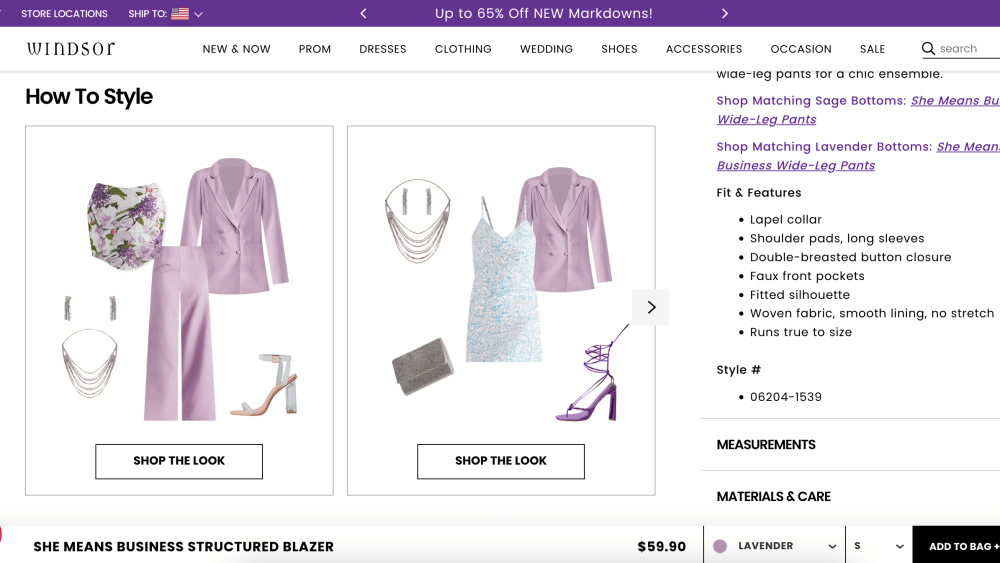Click Store Locations link
1000x563 pixels.
coord(64,13)
